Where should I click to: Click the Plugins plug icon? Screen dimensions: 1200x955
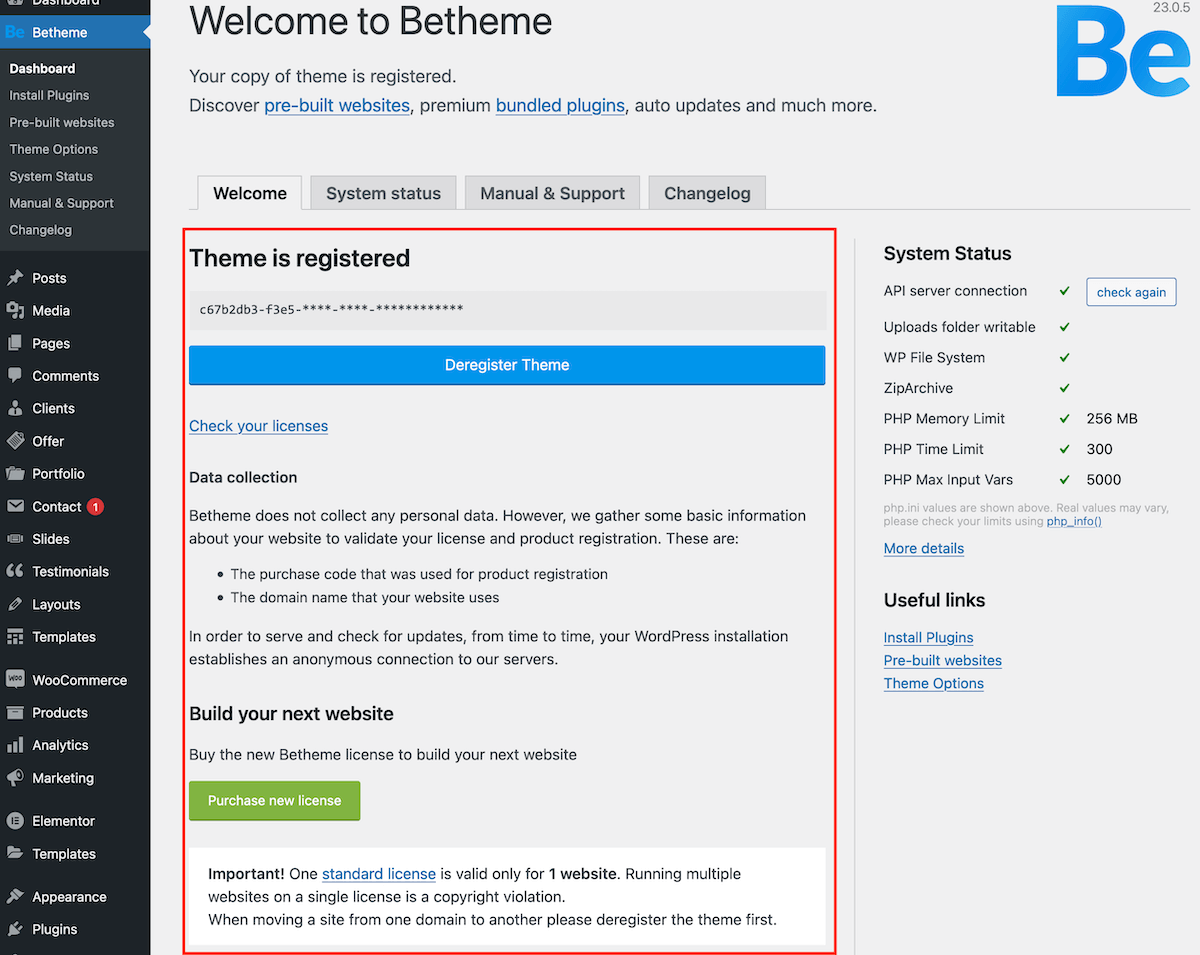click(15, 929)
